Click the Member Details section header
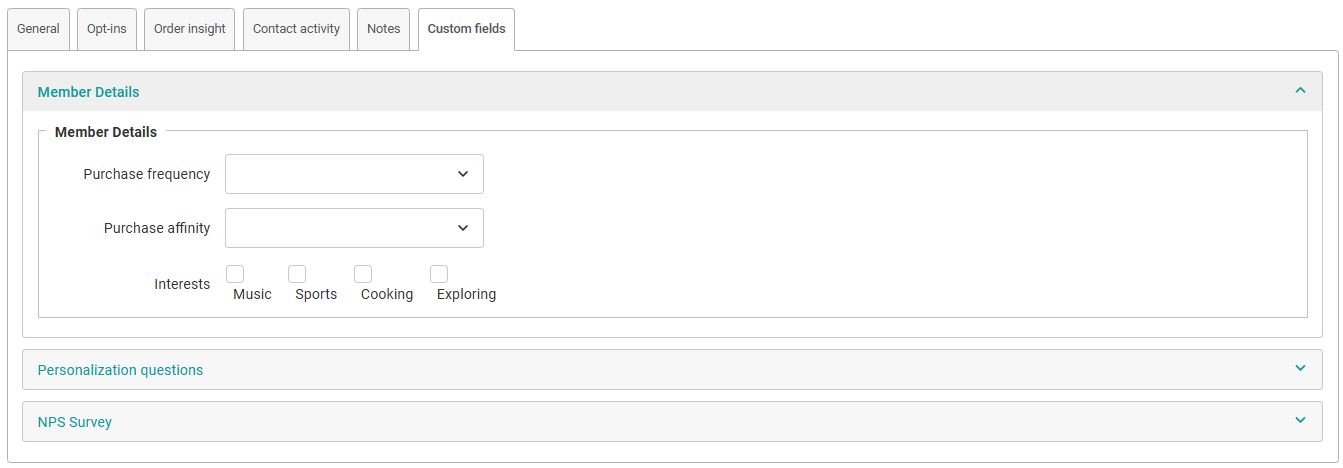Screen dimensions: 1343x468 [x=89, y=92]
